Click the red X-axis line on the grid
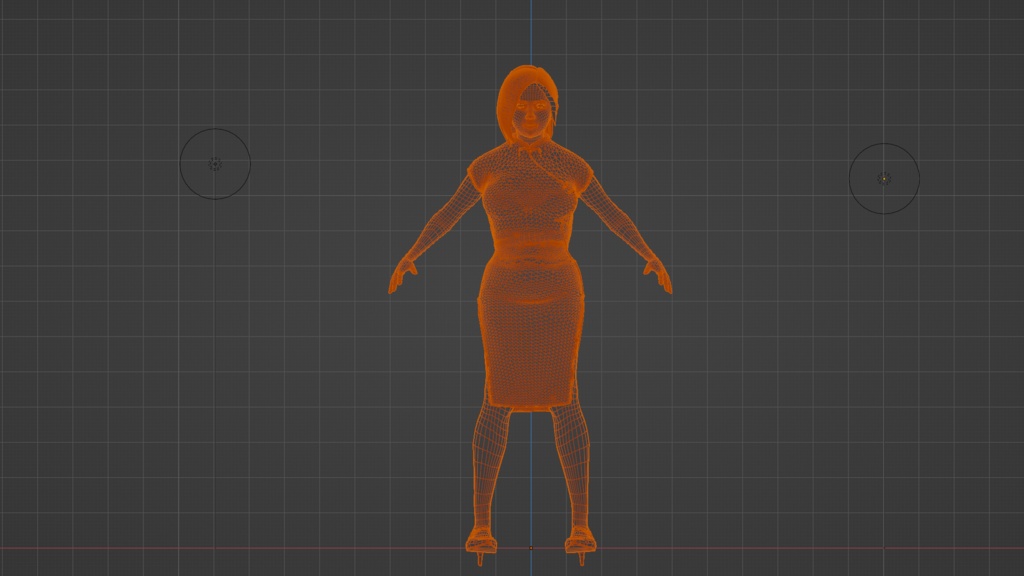1024x576 pixels. [x=200, y=547]
